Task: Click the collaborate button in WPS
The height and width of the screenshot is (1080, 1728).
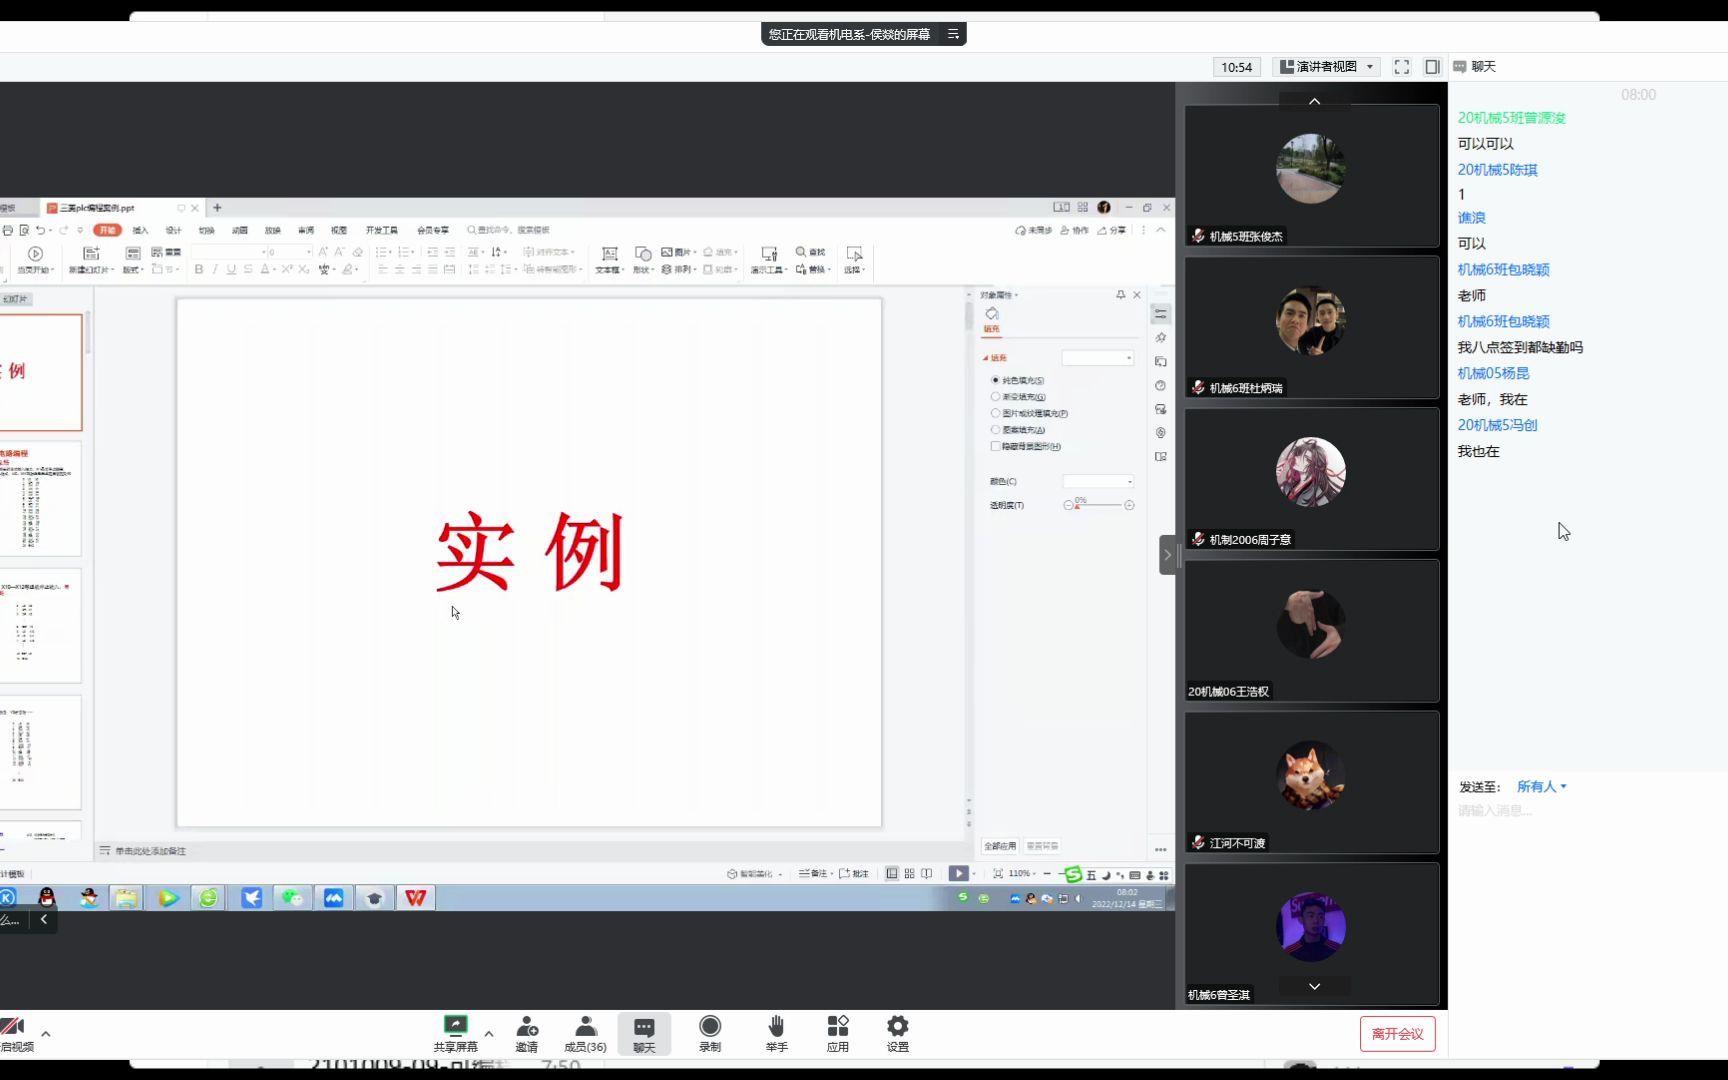Action: pos(1074,230)
